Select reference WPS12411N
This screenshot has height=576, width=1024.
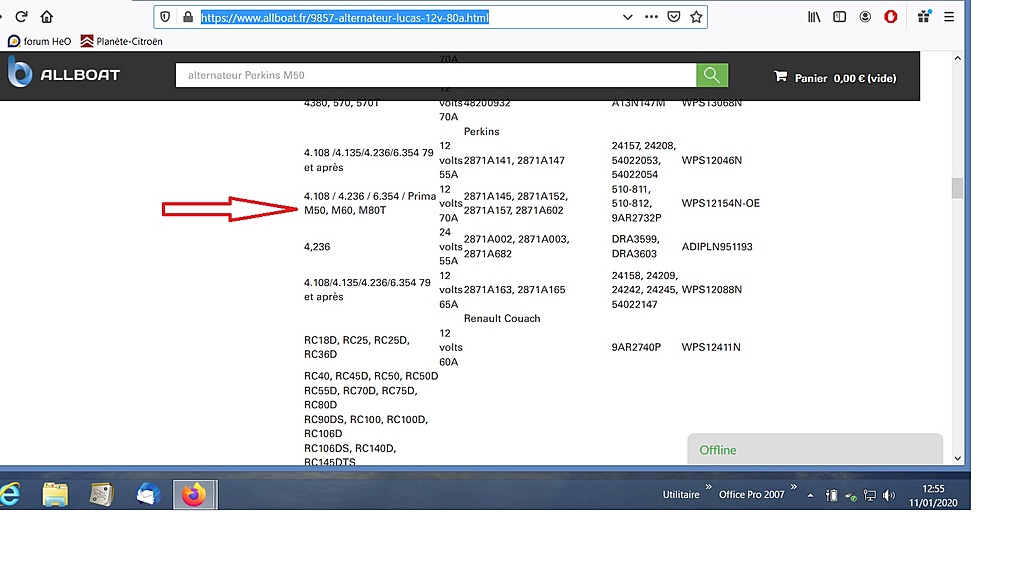tap(711, 347)
